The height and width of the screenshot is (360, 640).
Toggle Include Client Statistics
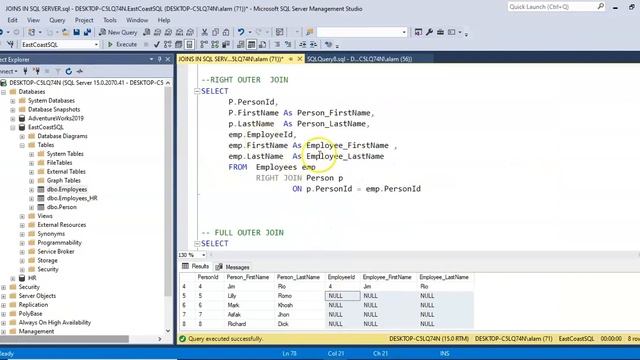(x=226, y=44)
